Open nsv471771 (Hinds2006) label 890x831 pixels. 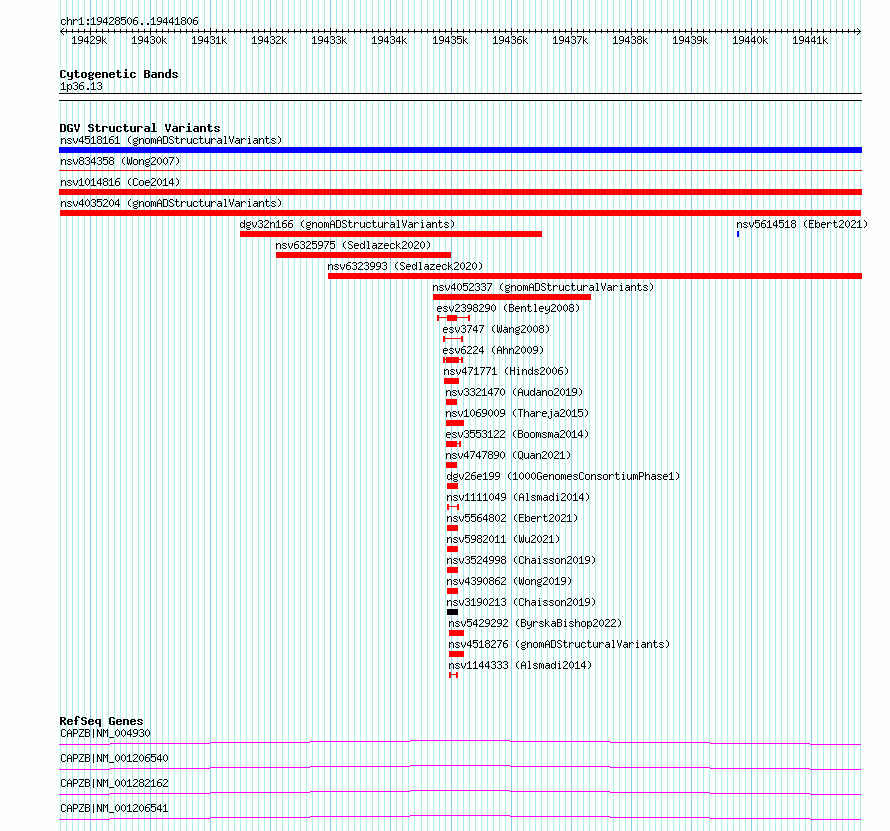click(x=506, y=371)
